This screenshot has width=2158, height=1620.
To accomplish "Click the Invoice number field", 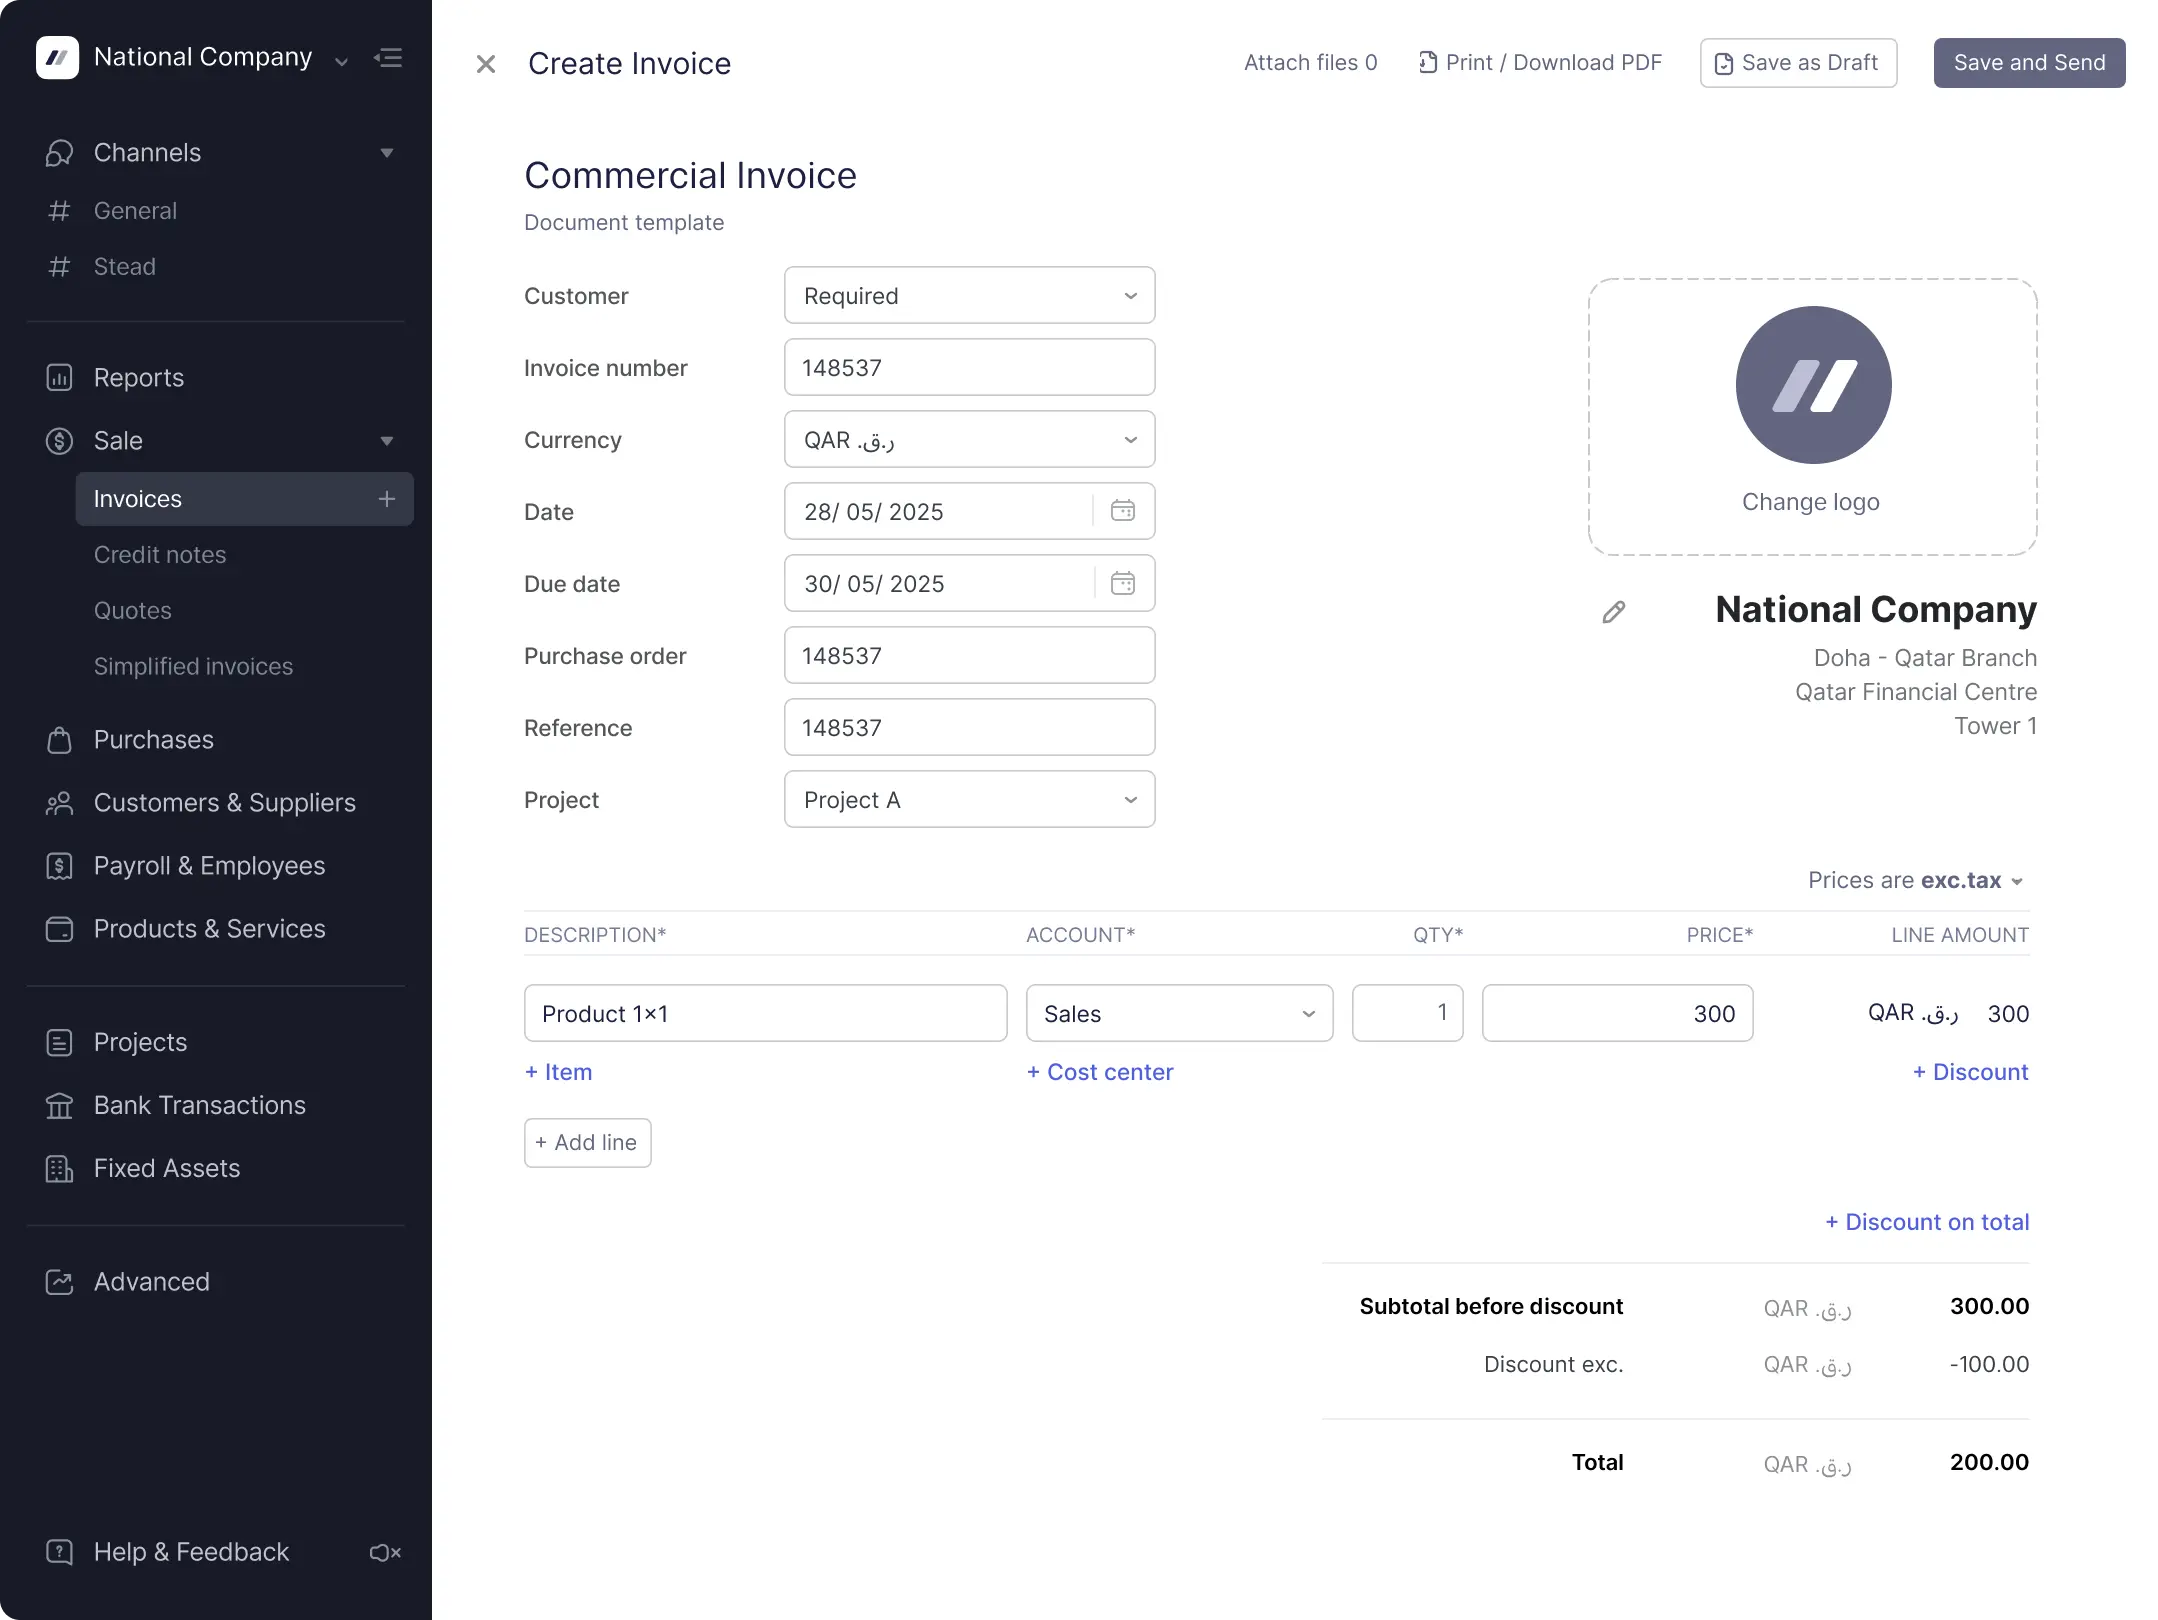I will click(969, 367).
